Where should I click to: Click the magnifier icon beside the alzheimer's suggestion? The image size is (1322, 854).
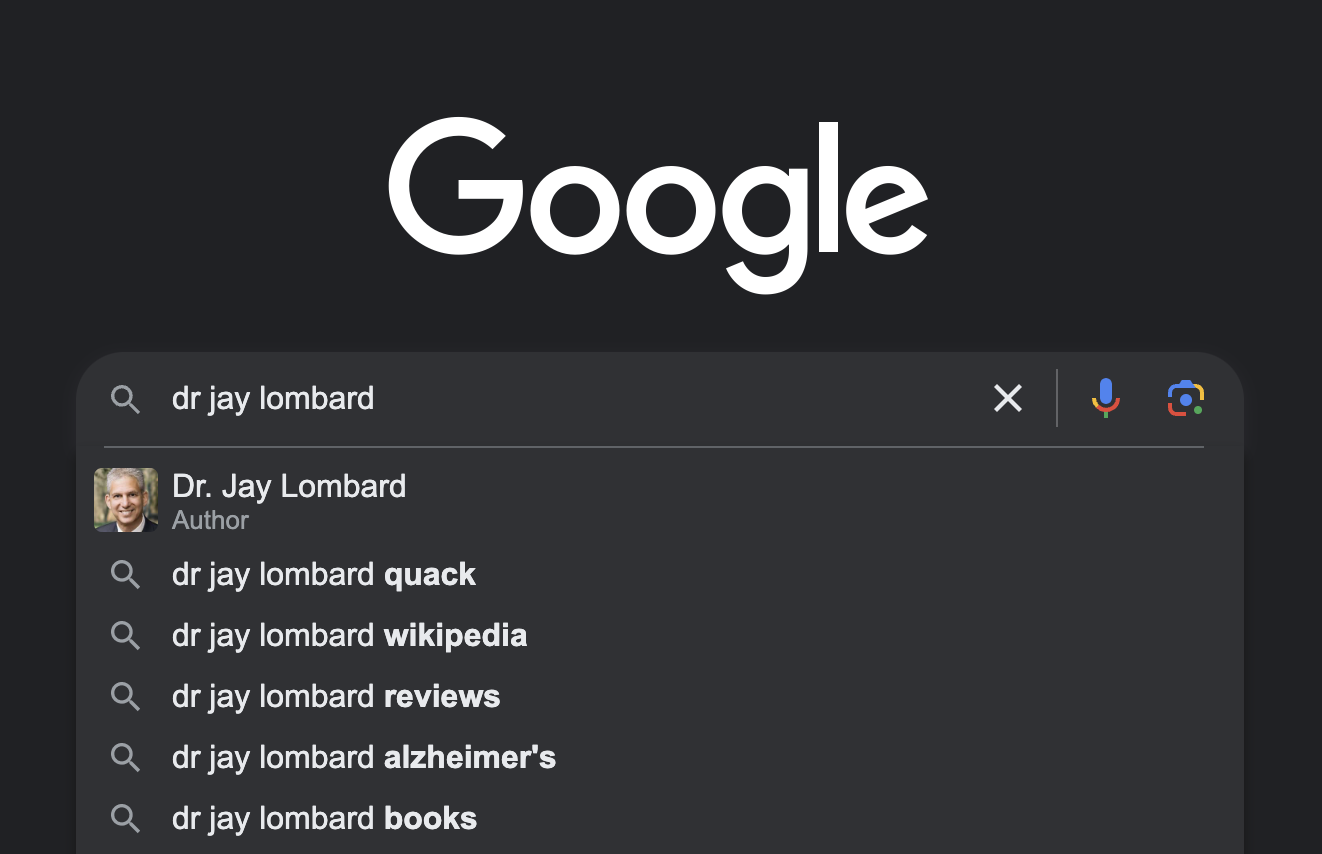coord(125,757)
